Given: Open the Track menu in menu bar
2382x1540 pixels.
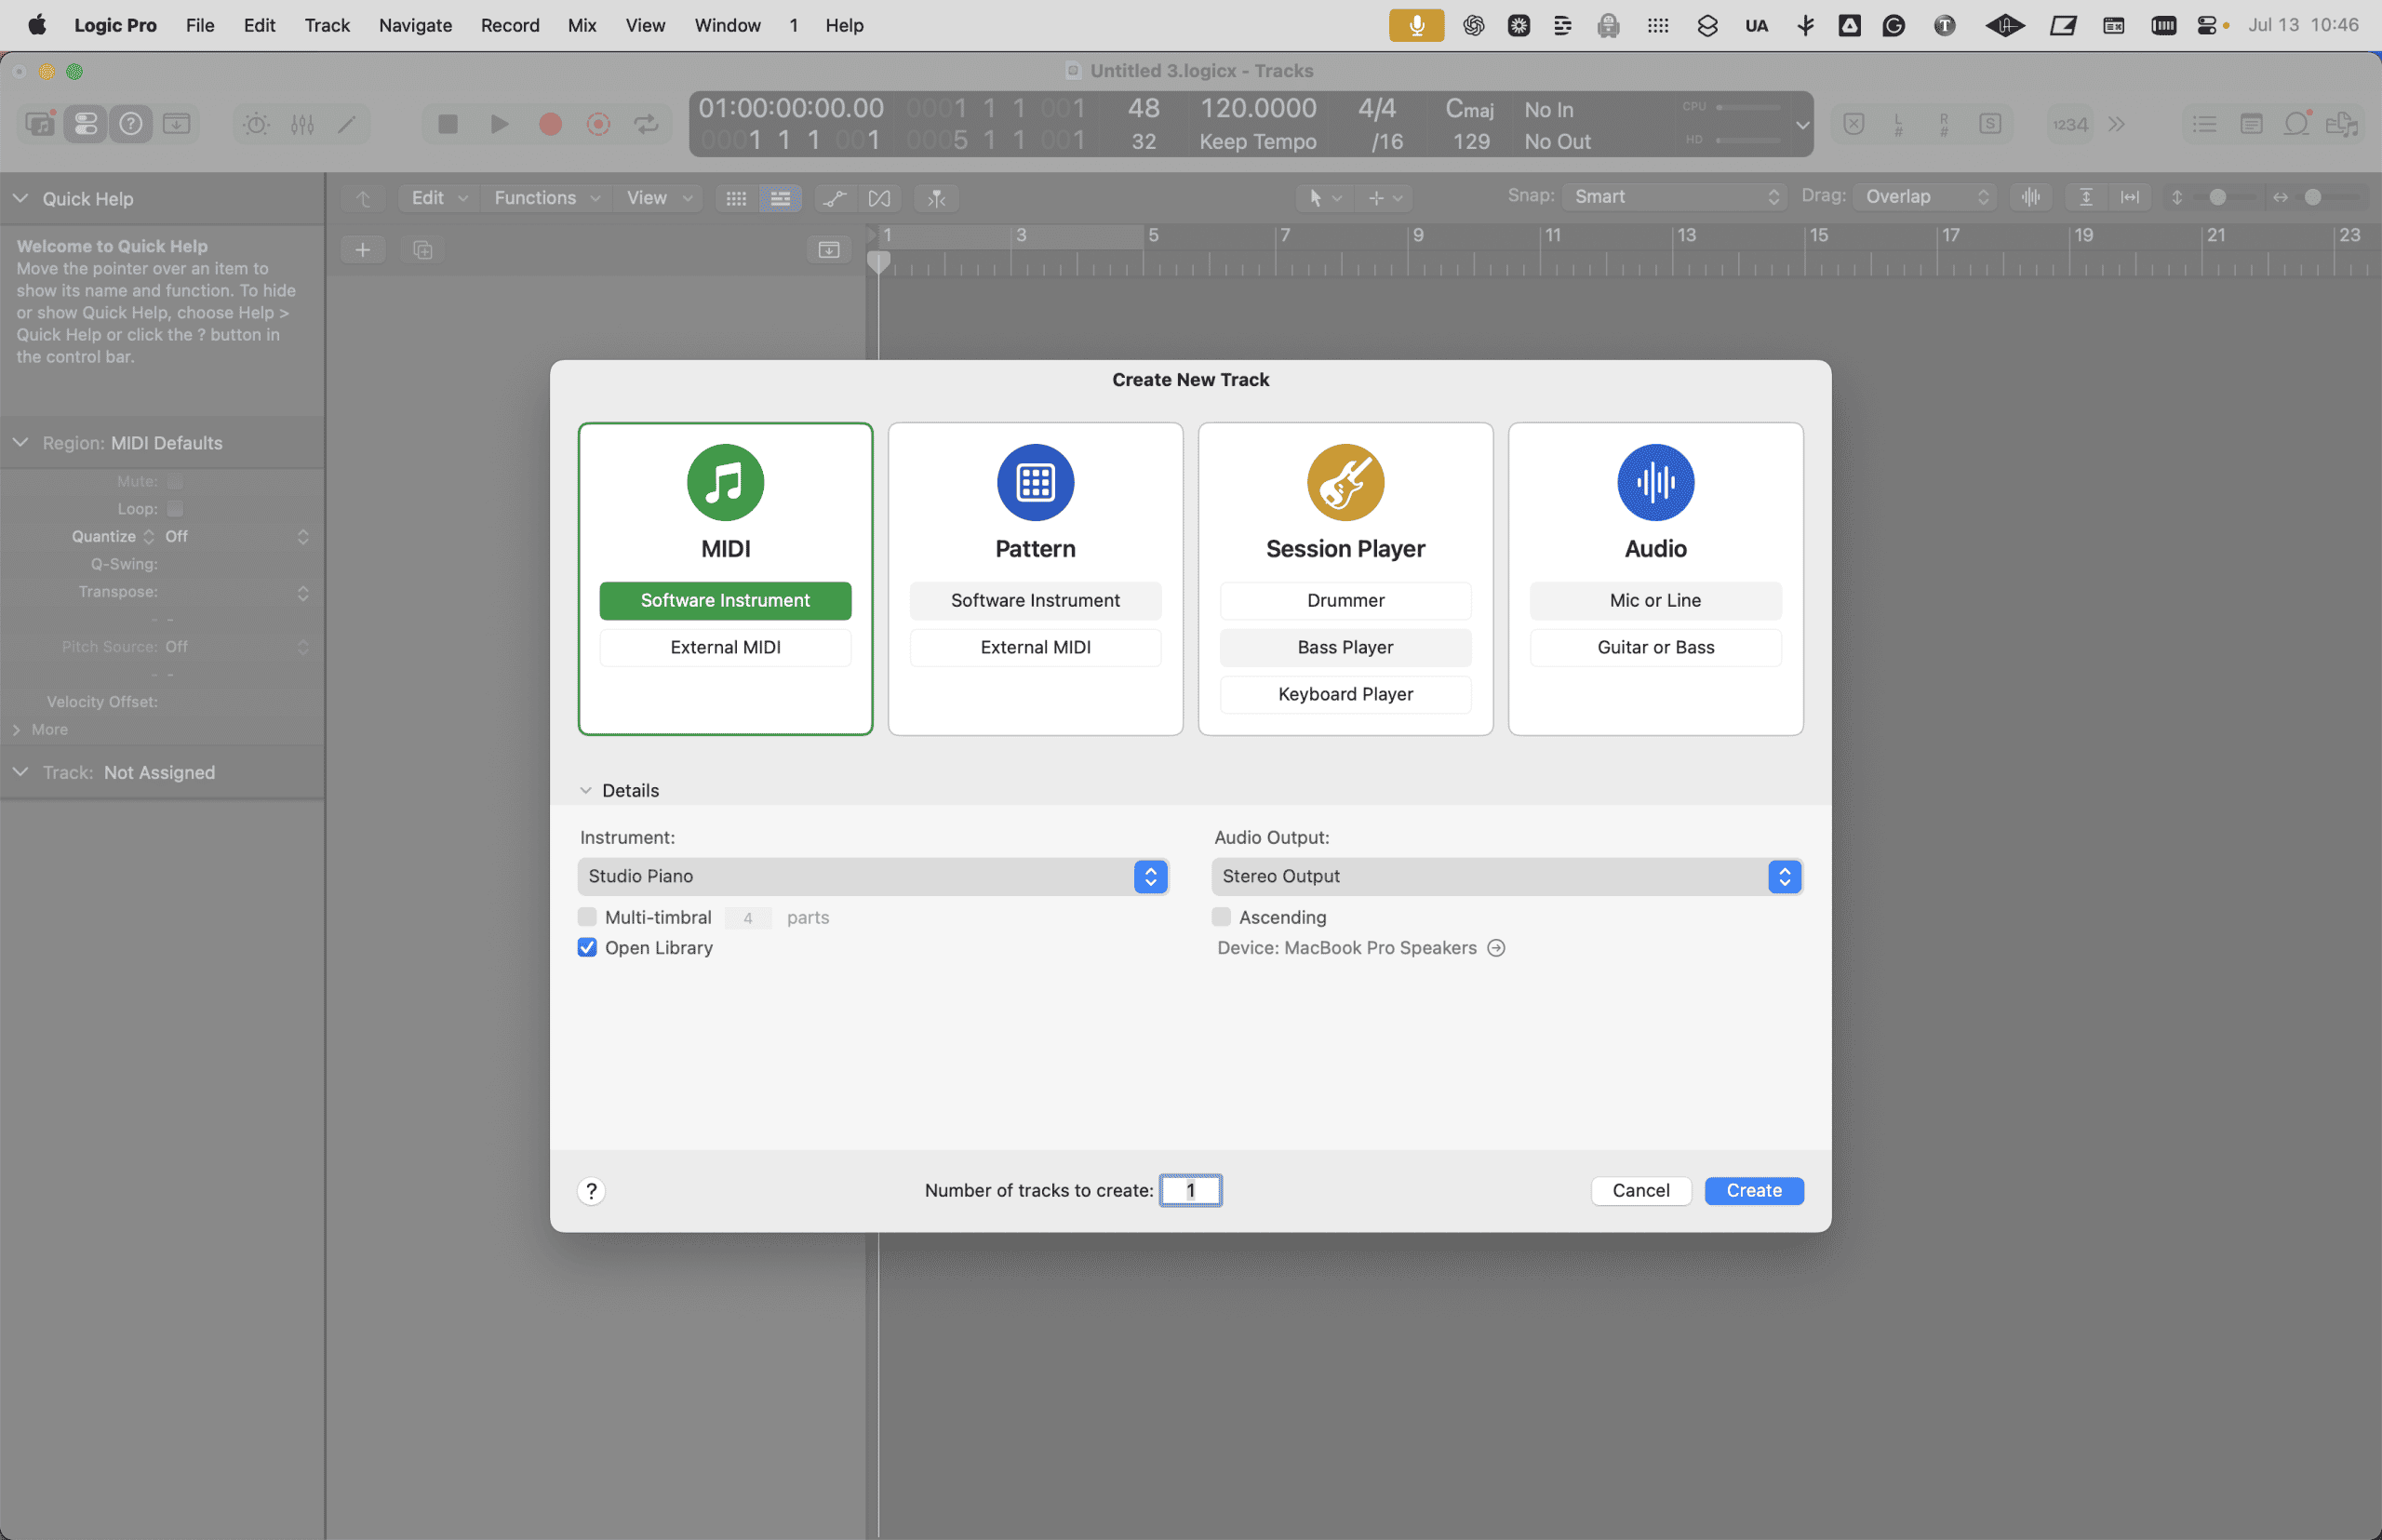Looking at the screenshot, I should coord(327,25).
